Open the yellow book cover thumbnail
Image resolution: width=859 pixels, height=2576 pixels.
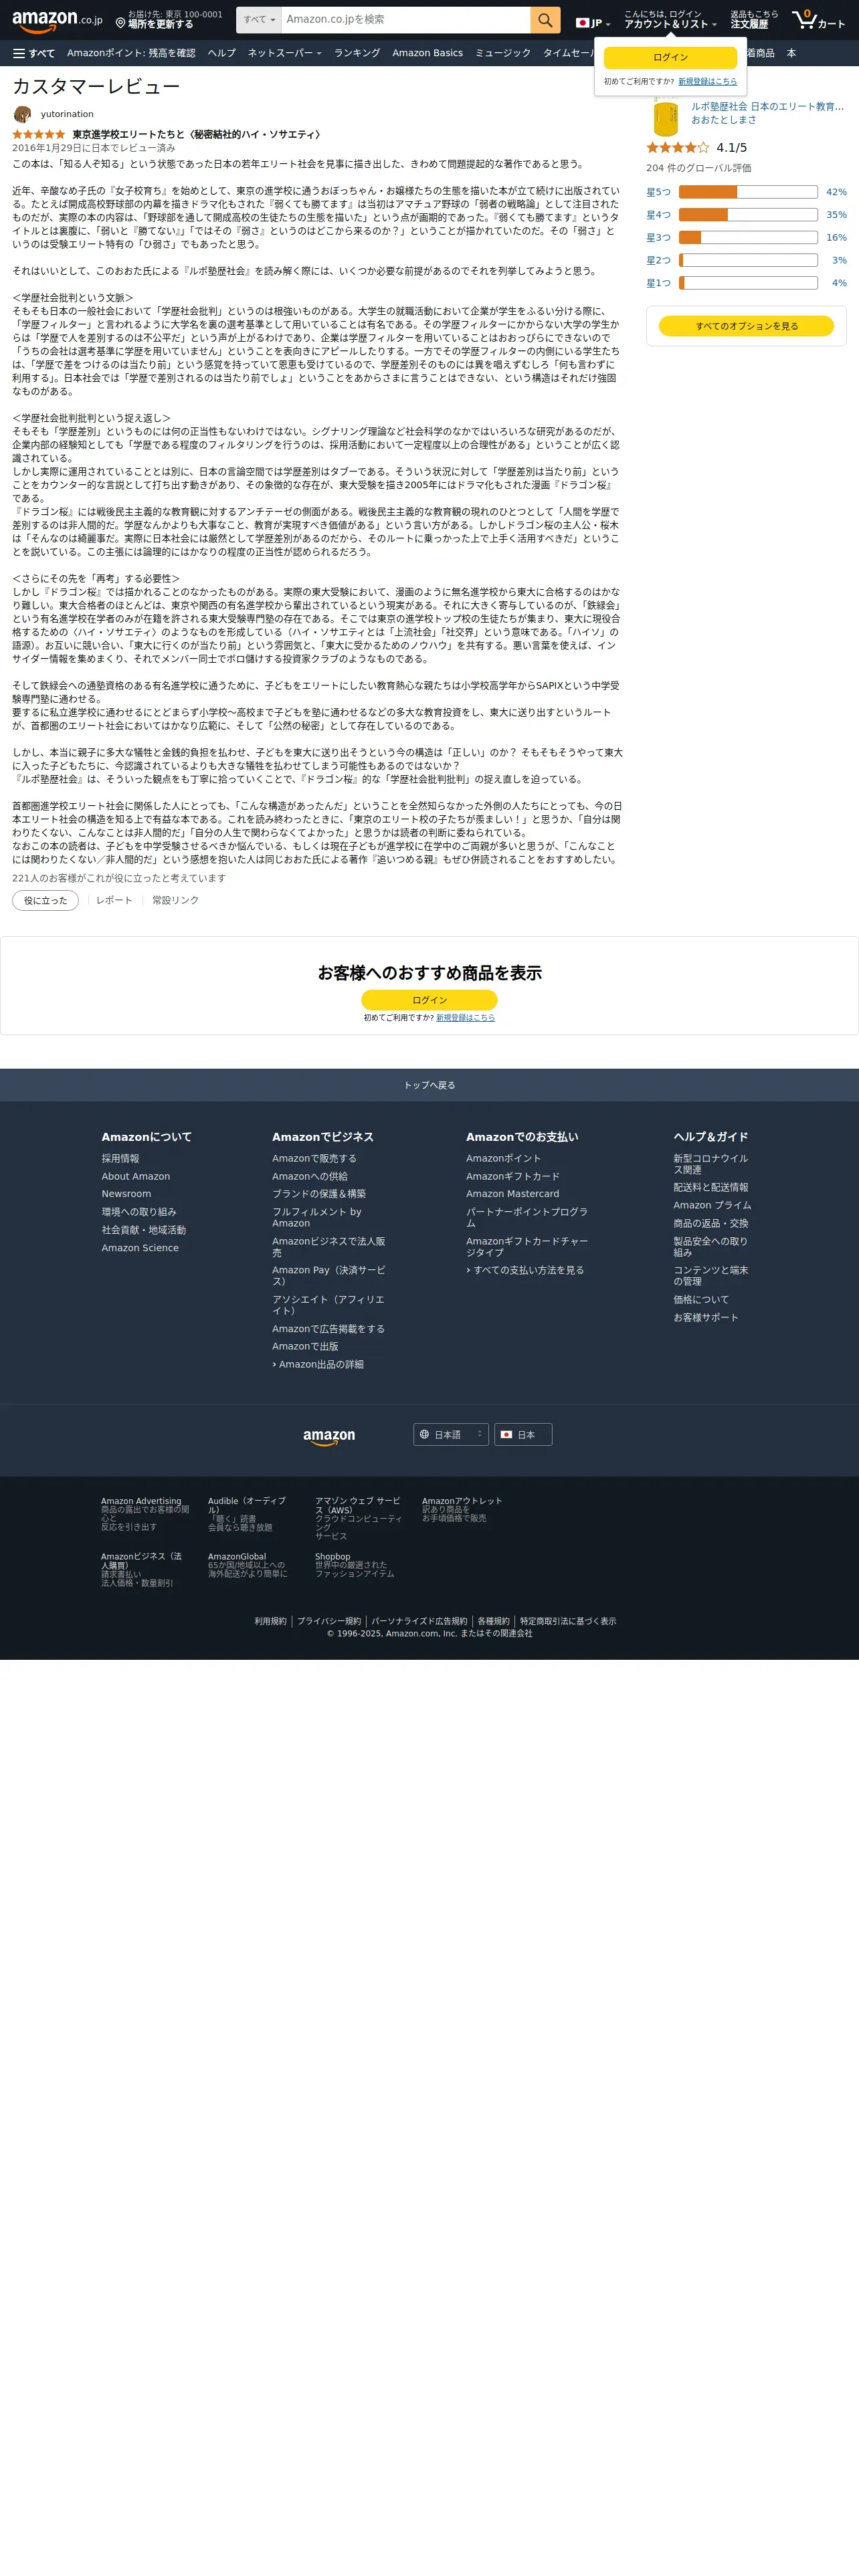tap(665, 116)
